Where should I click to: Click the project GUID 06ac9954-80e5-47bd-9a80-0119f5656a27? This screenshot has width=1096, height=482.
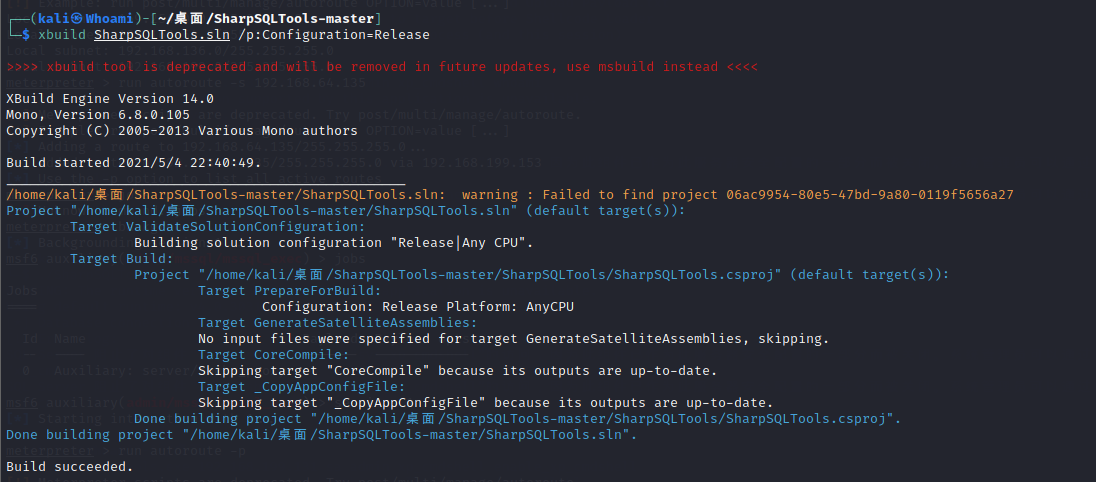[870, 195]
